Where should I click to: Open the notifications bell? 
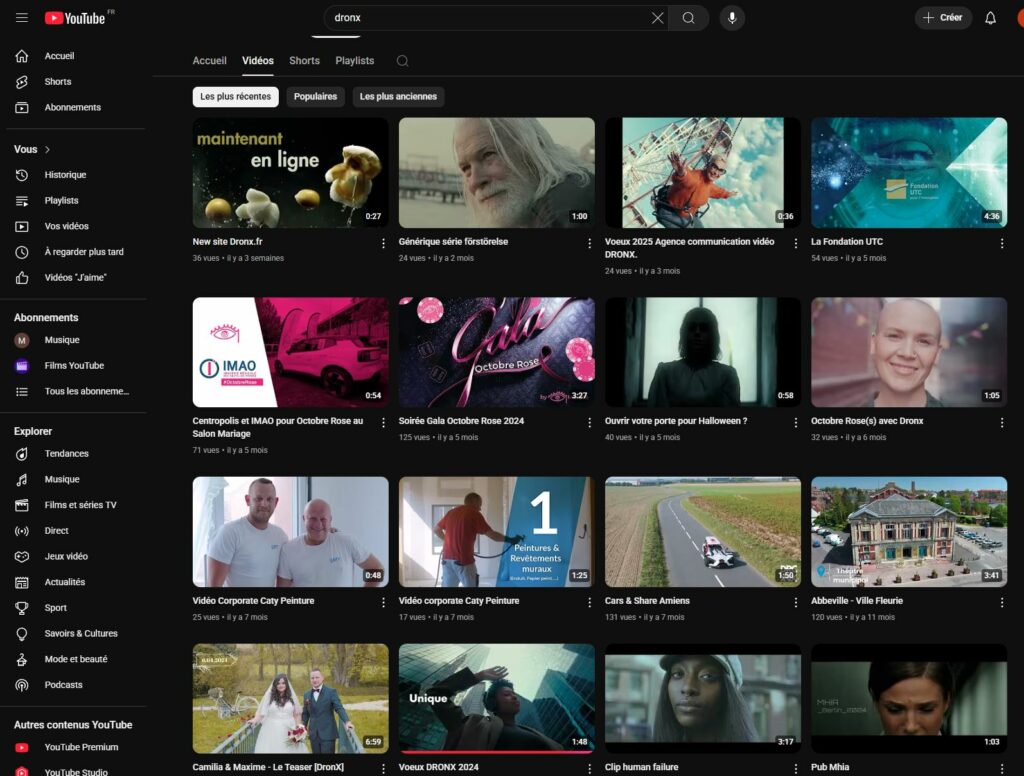(x=990, y=18)
